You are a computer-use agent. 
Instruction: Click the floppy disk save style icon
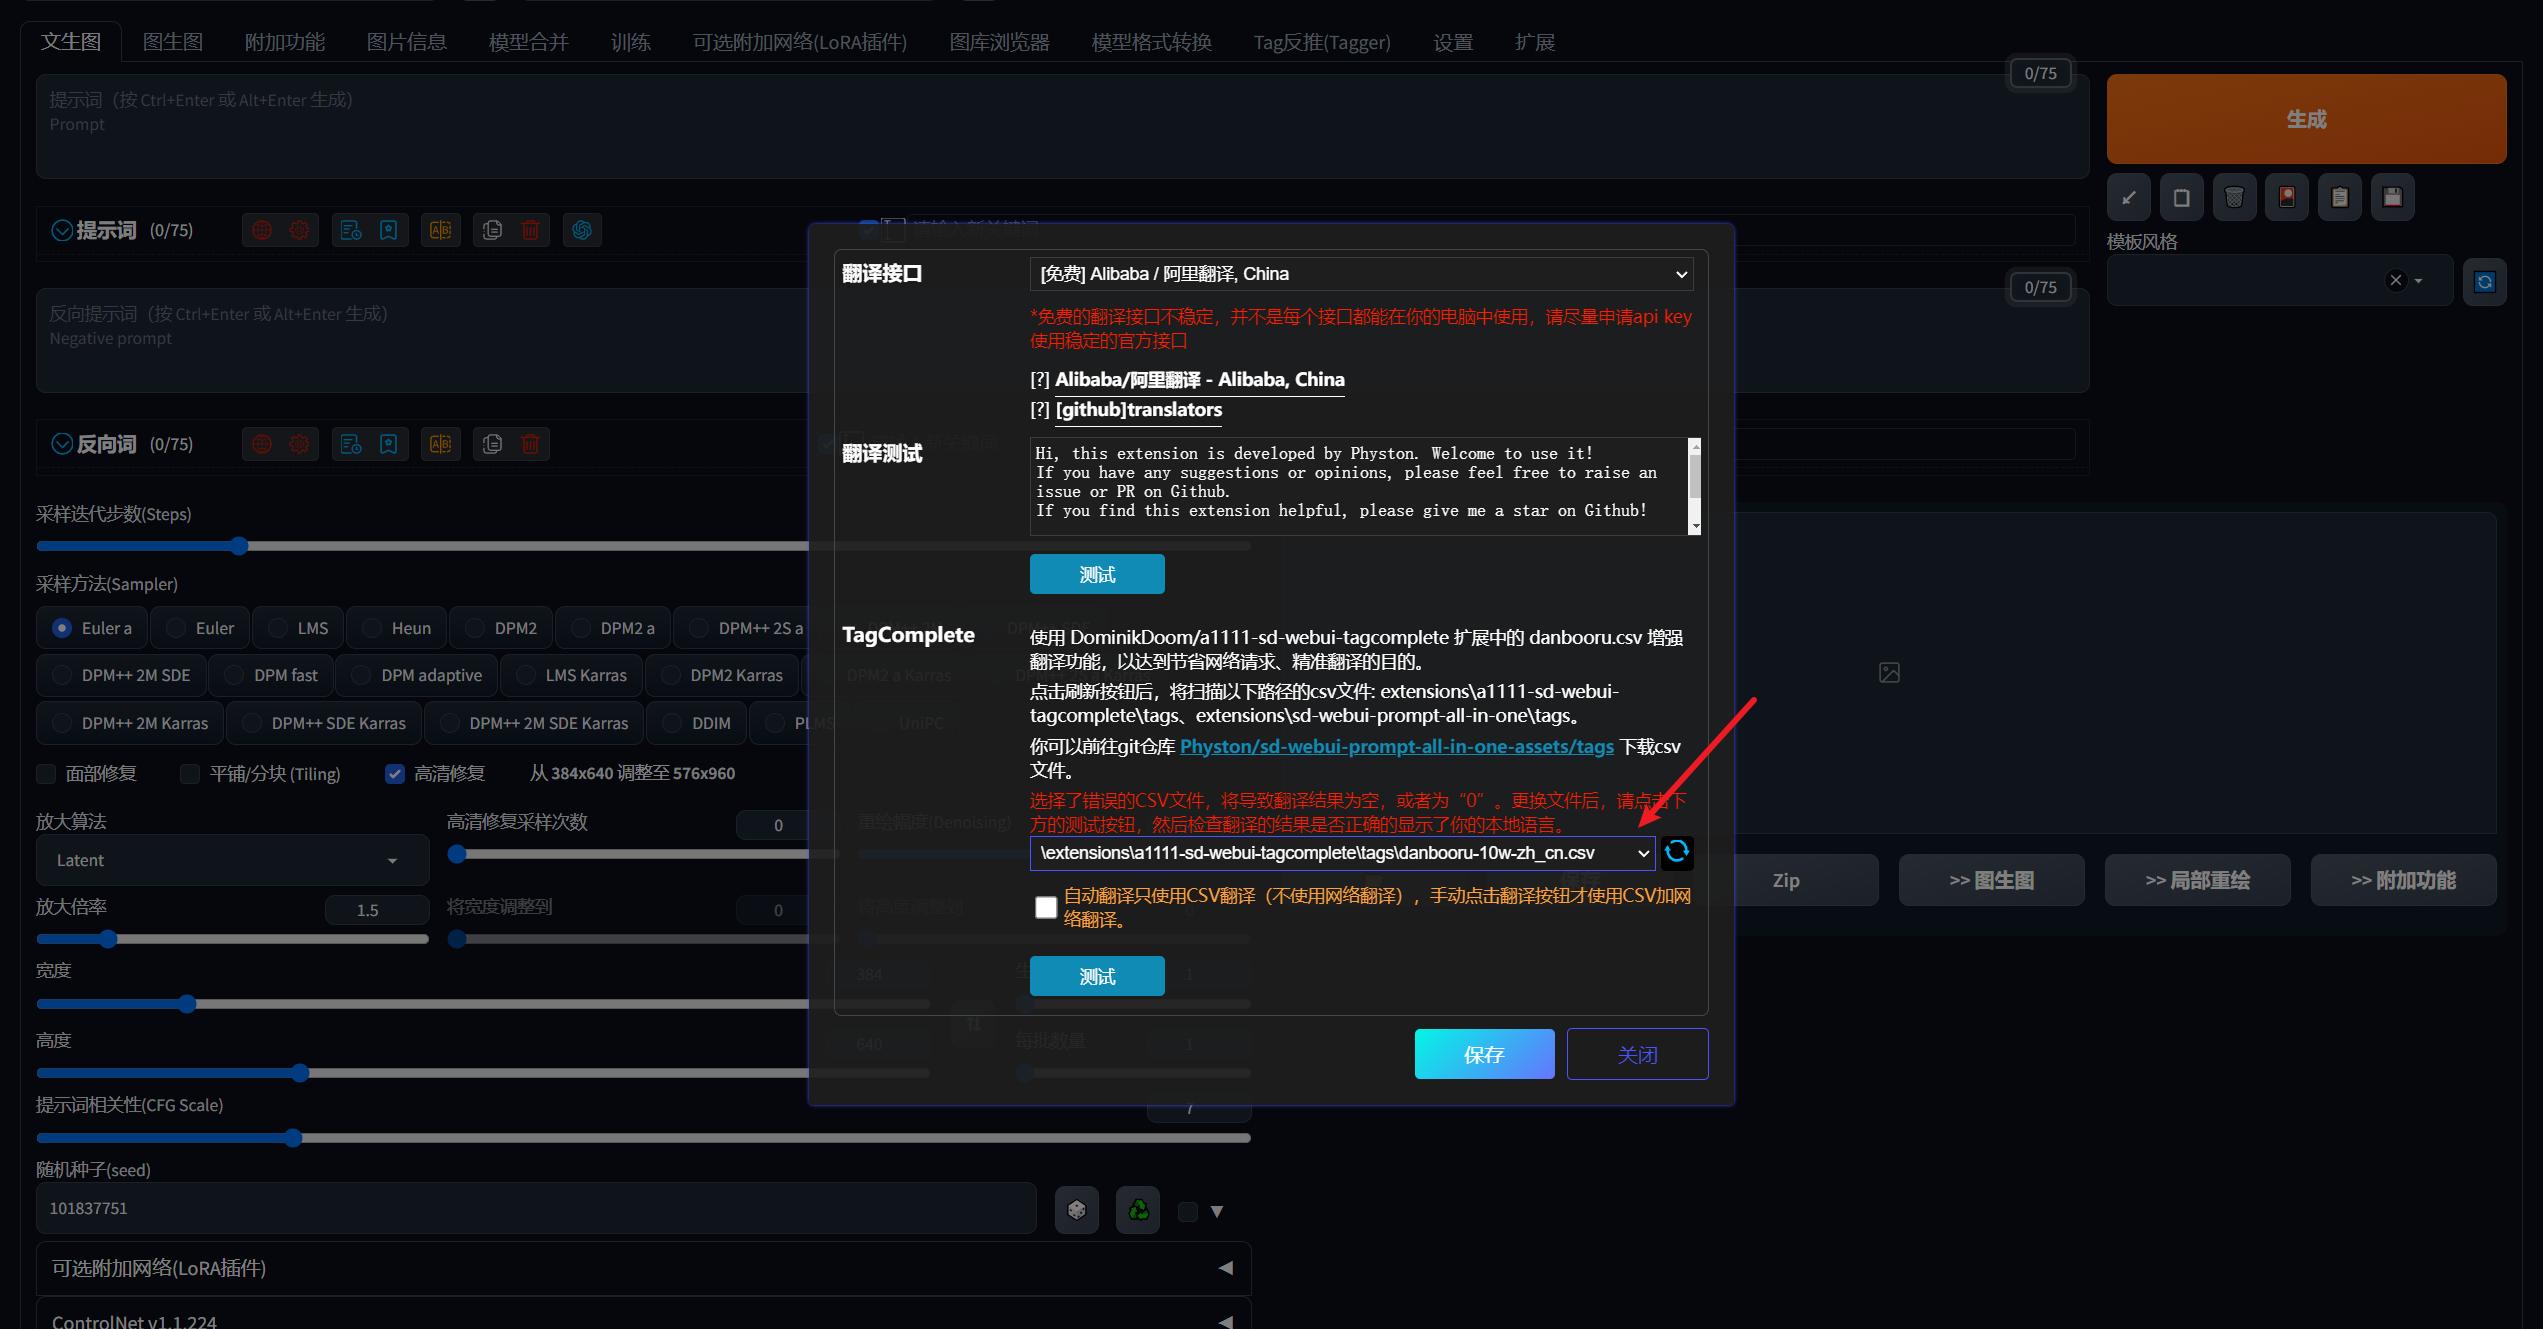[x=2392, y=197]
